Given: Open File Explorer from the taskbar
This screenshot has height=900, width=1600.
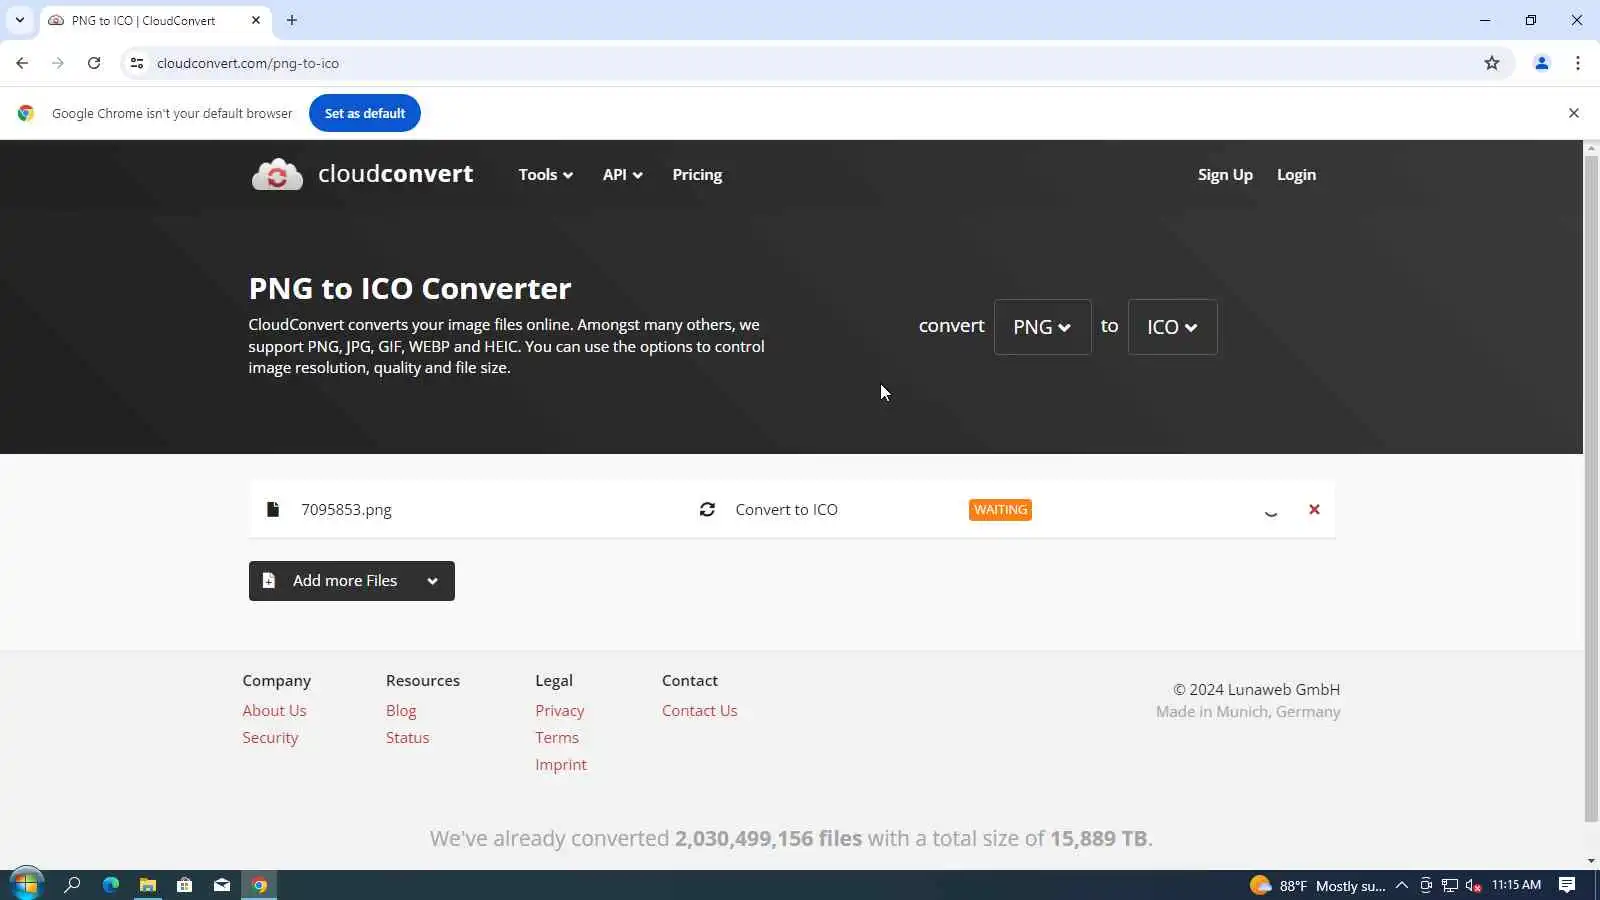Looking at the screenshot, I should [148, 885].
